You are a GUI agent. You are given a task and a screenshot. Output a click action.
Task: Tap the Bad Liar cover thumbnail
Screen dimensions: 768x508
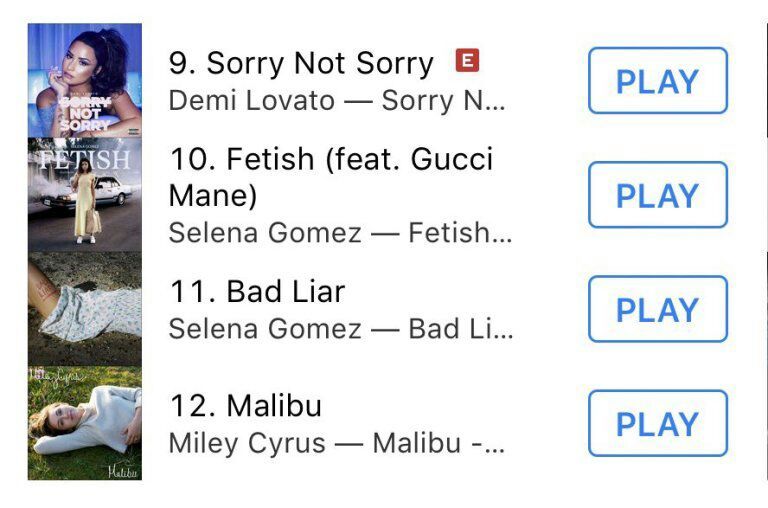point(85,309)
